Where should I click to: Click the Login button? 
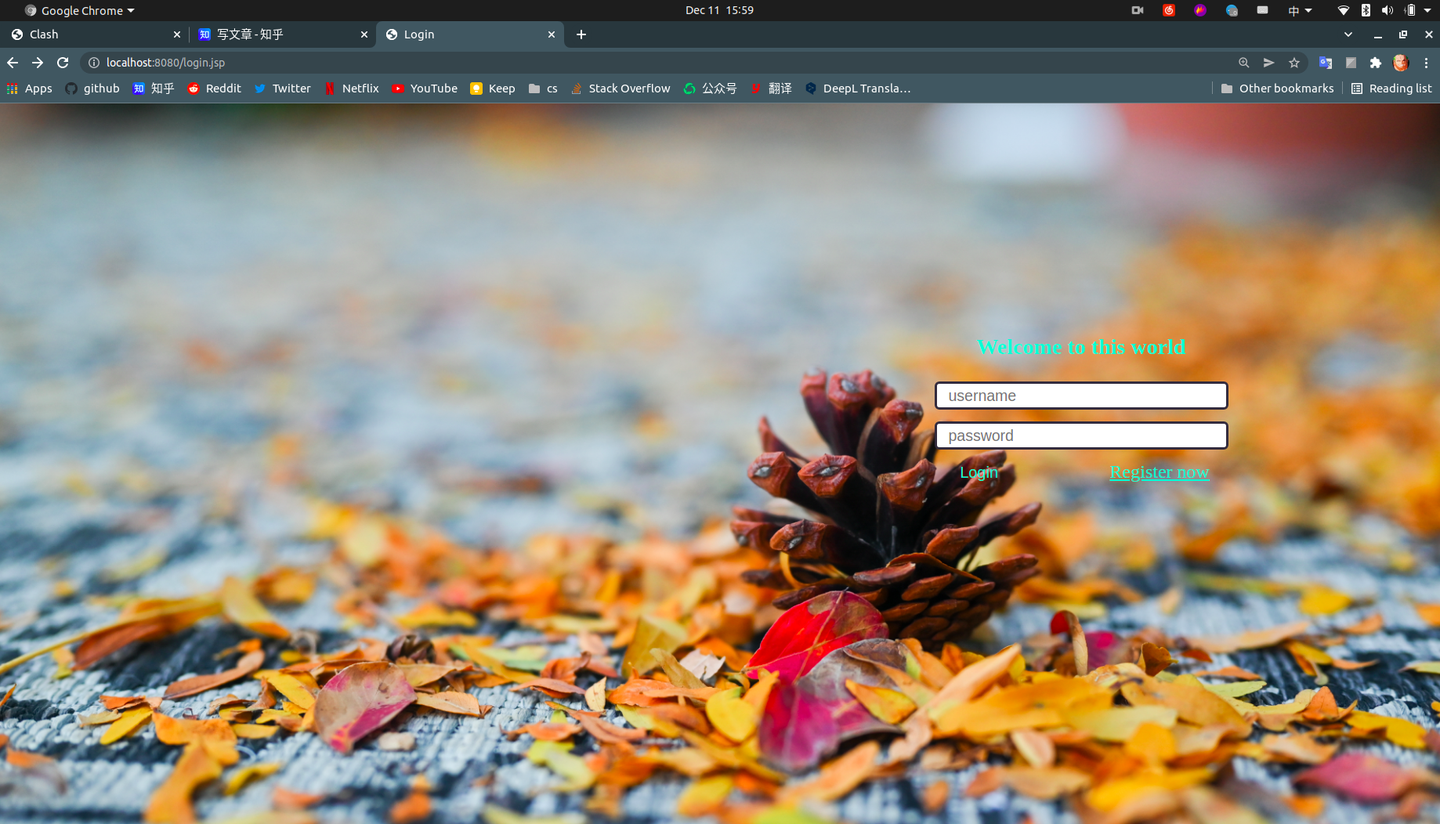[x=979, y=472]
